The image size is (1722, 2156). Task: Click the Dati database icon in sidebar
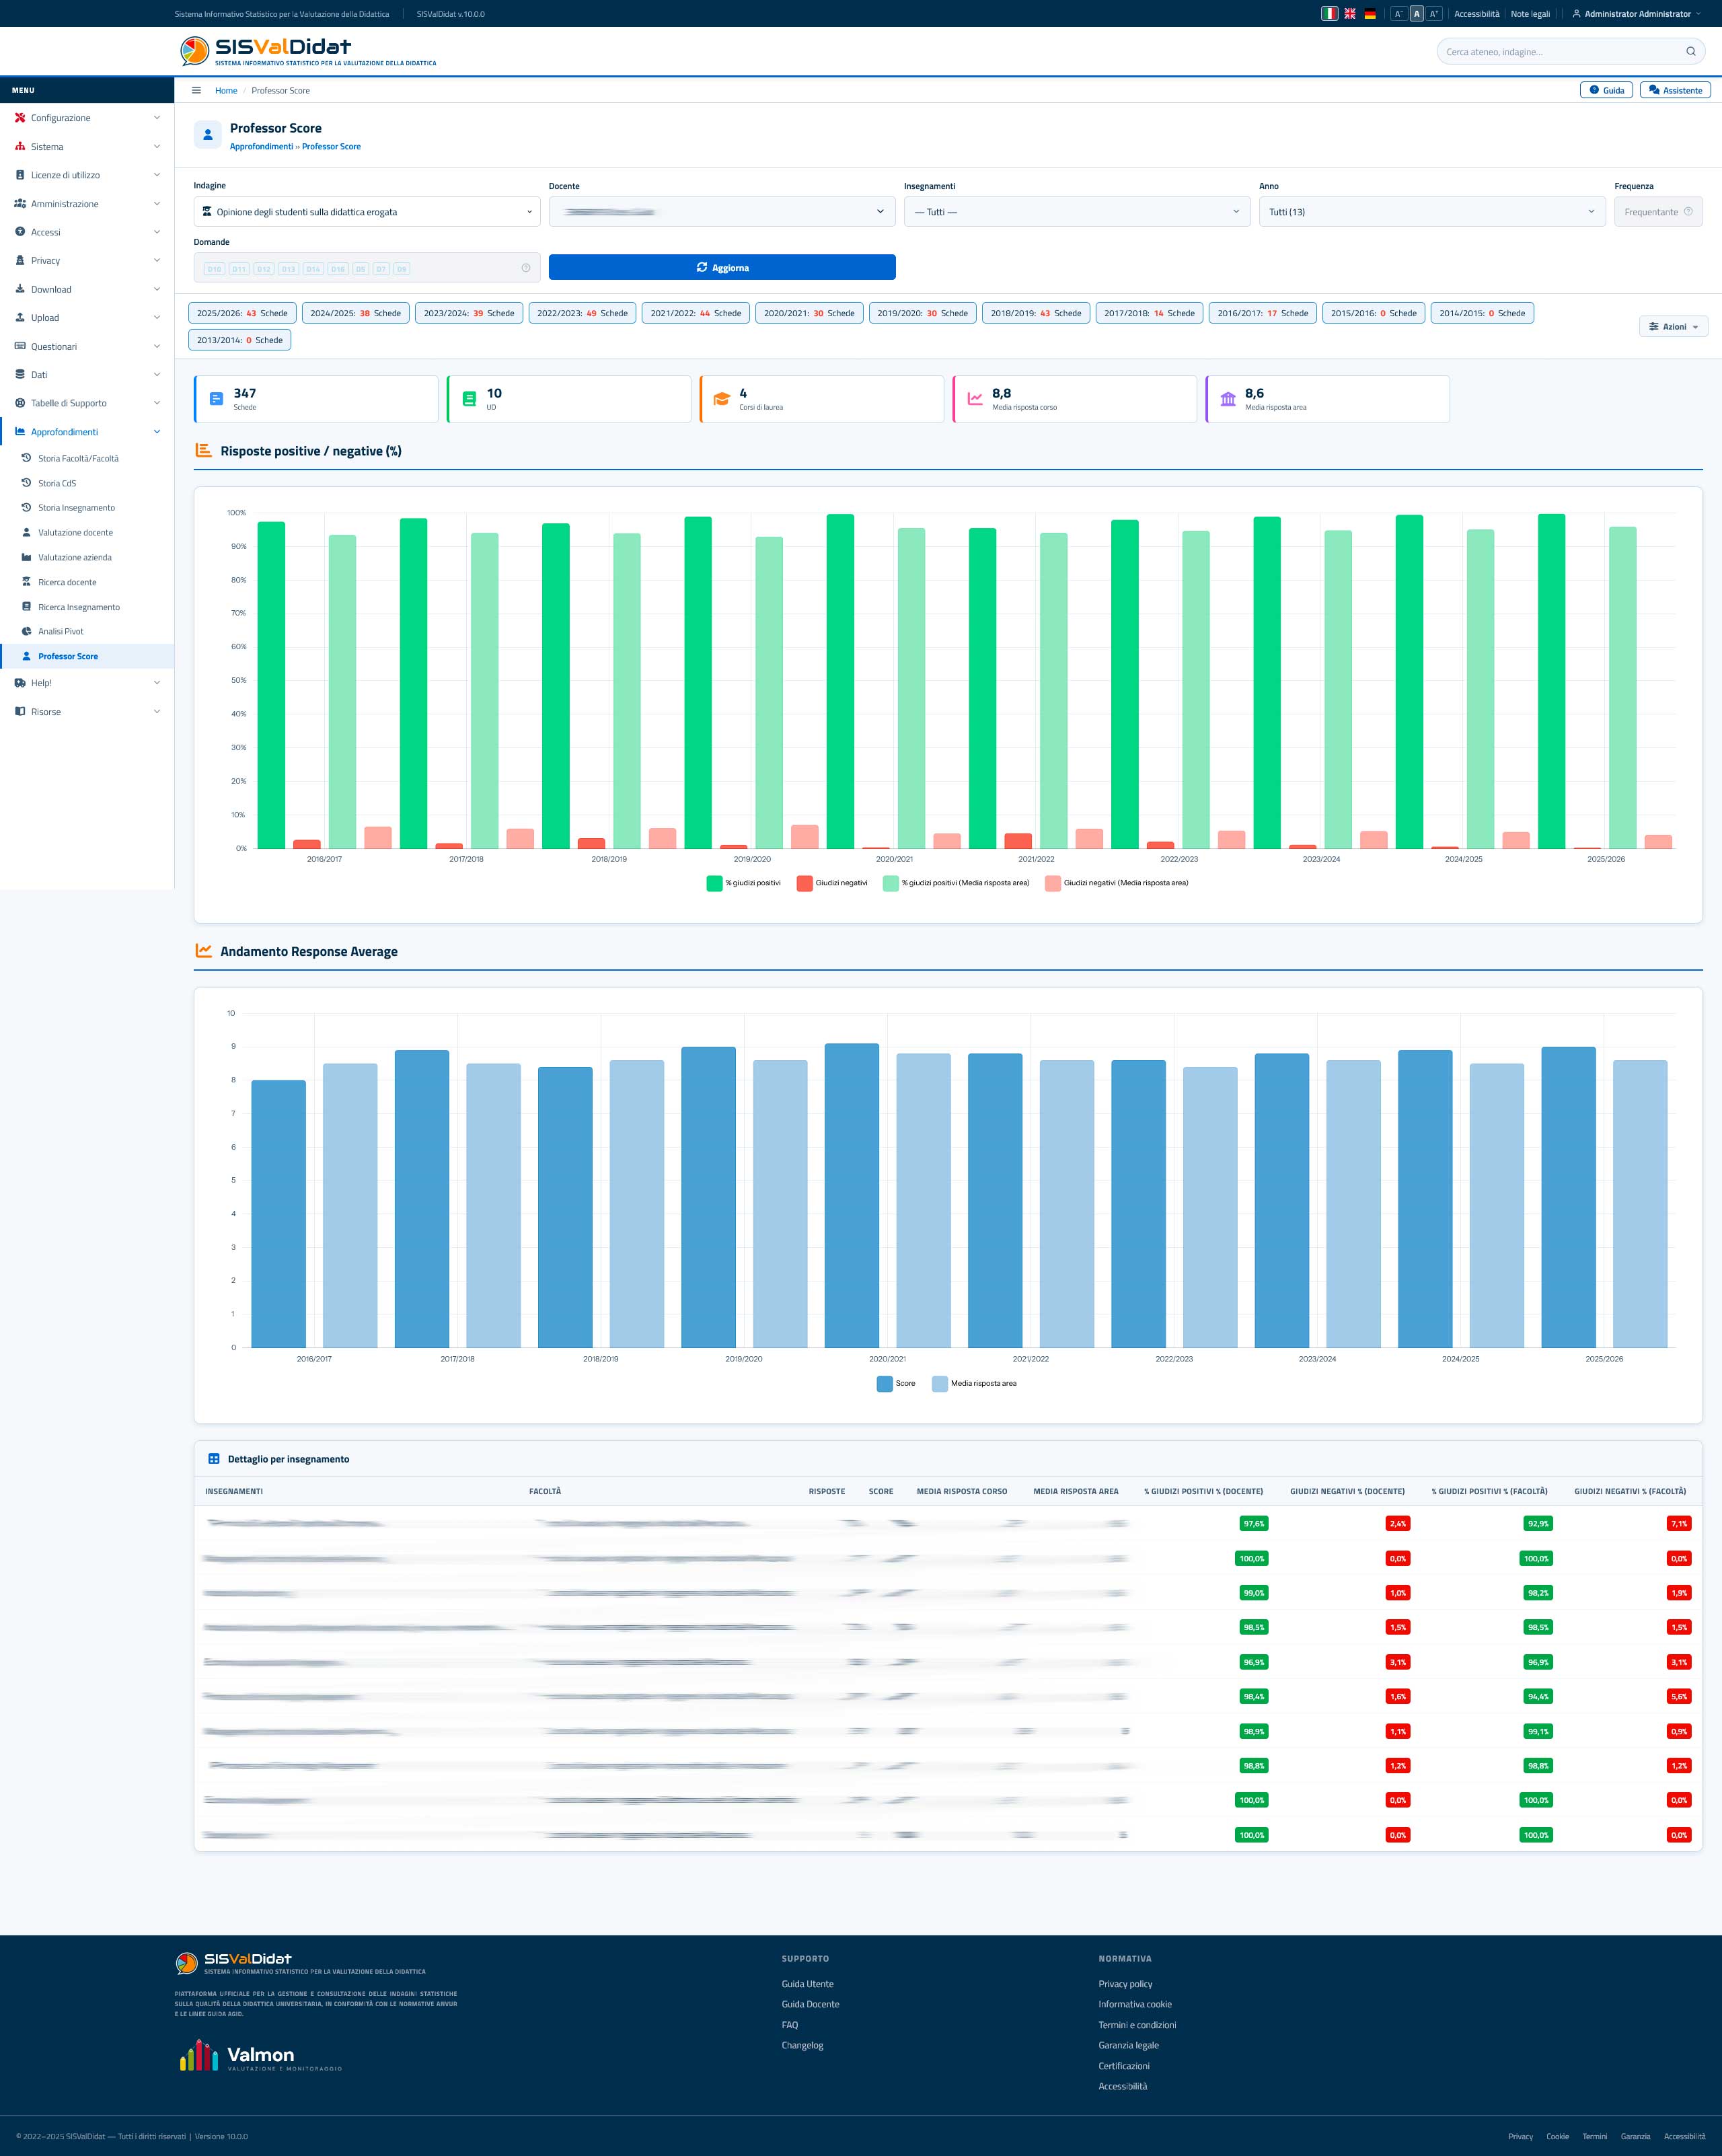pyautogui.click(x=20, y=375)
